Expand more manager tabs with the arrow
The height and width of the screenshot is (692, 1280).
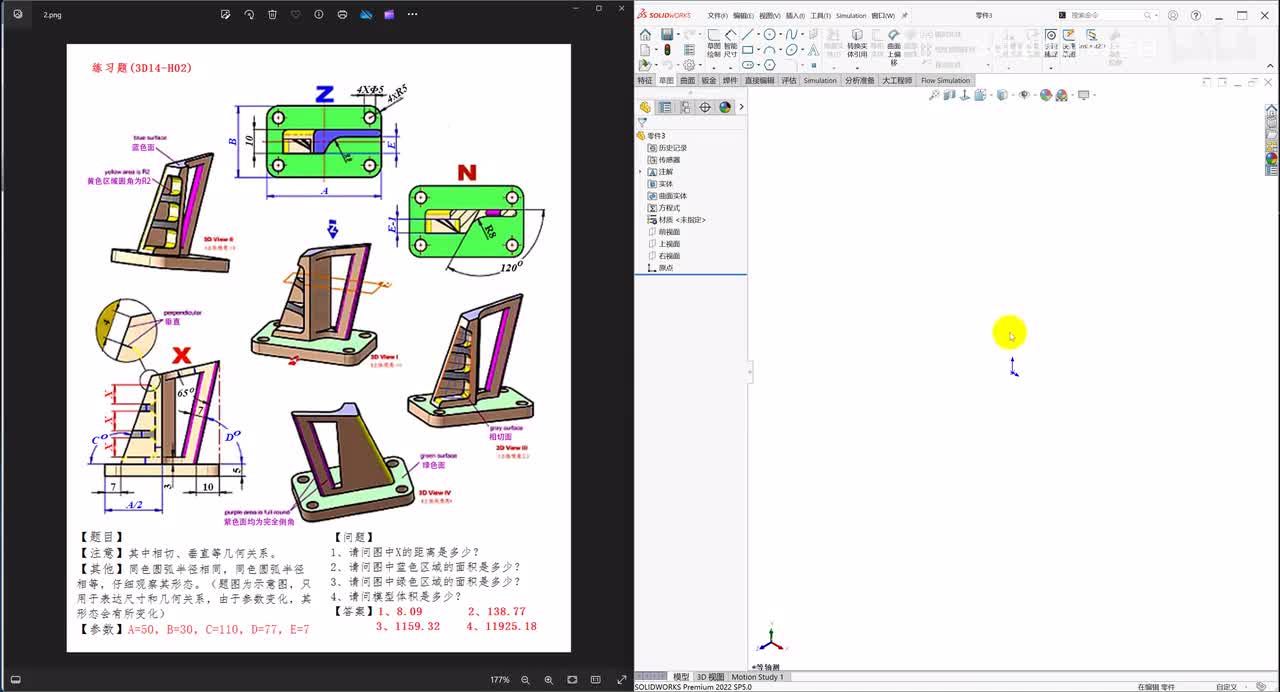click(741, 107)
